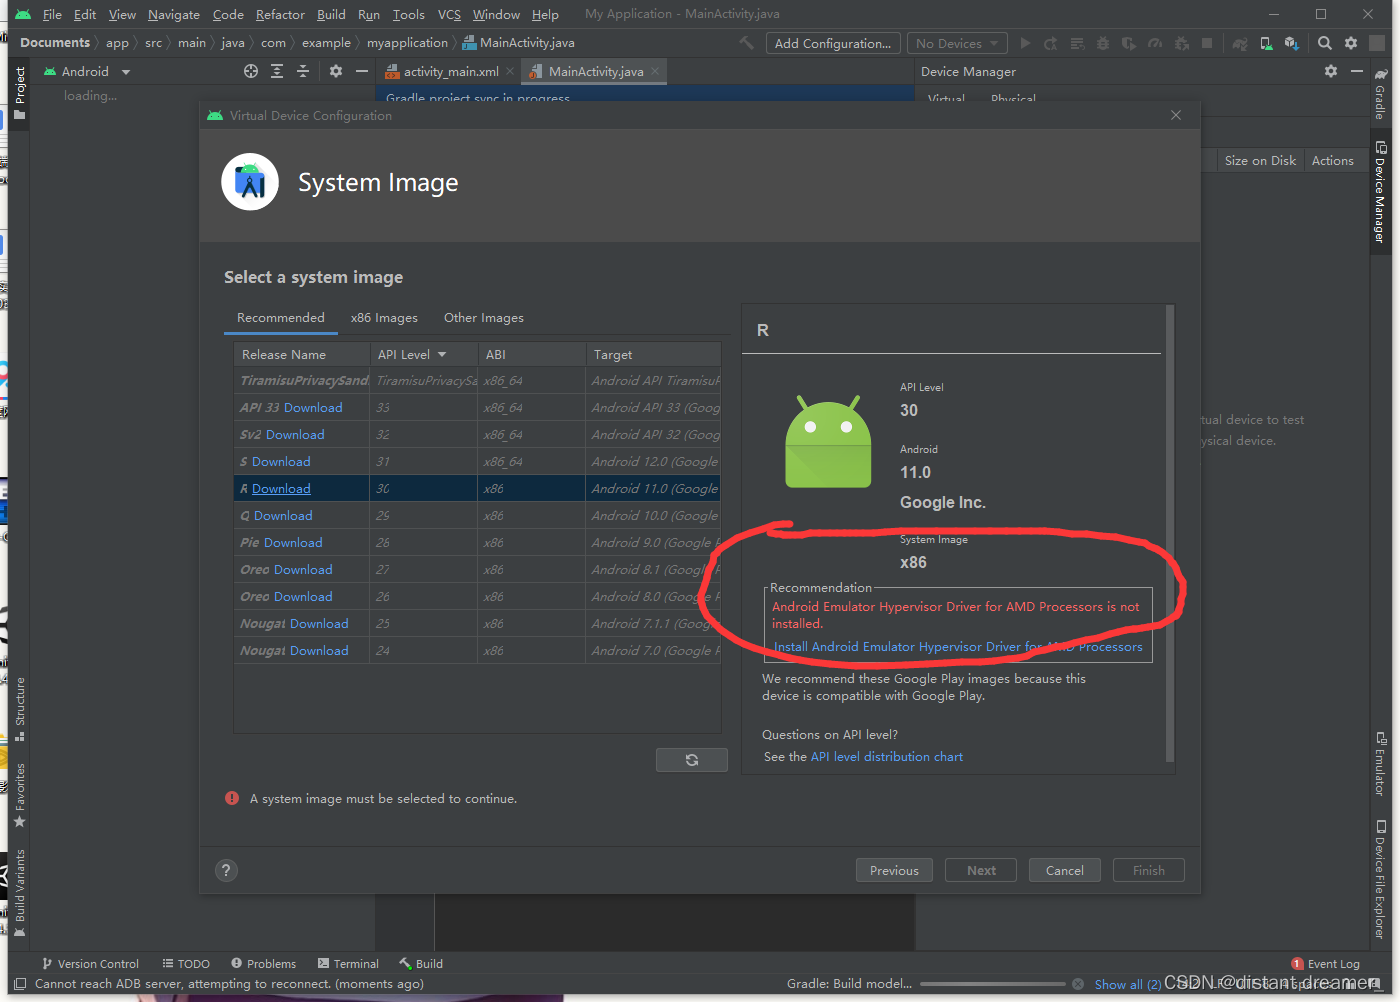Open the Refactor menu

tap(280, 14)
